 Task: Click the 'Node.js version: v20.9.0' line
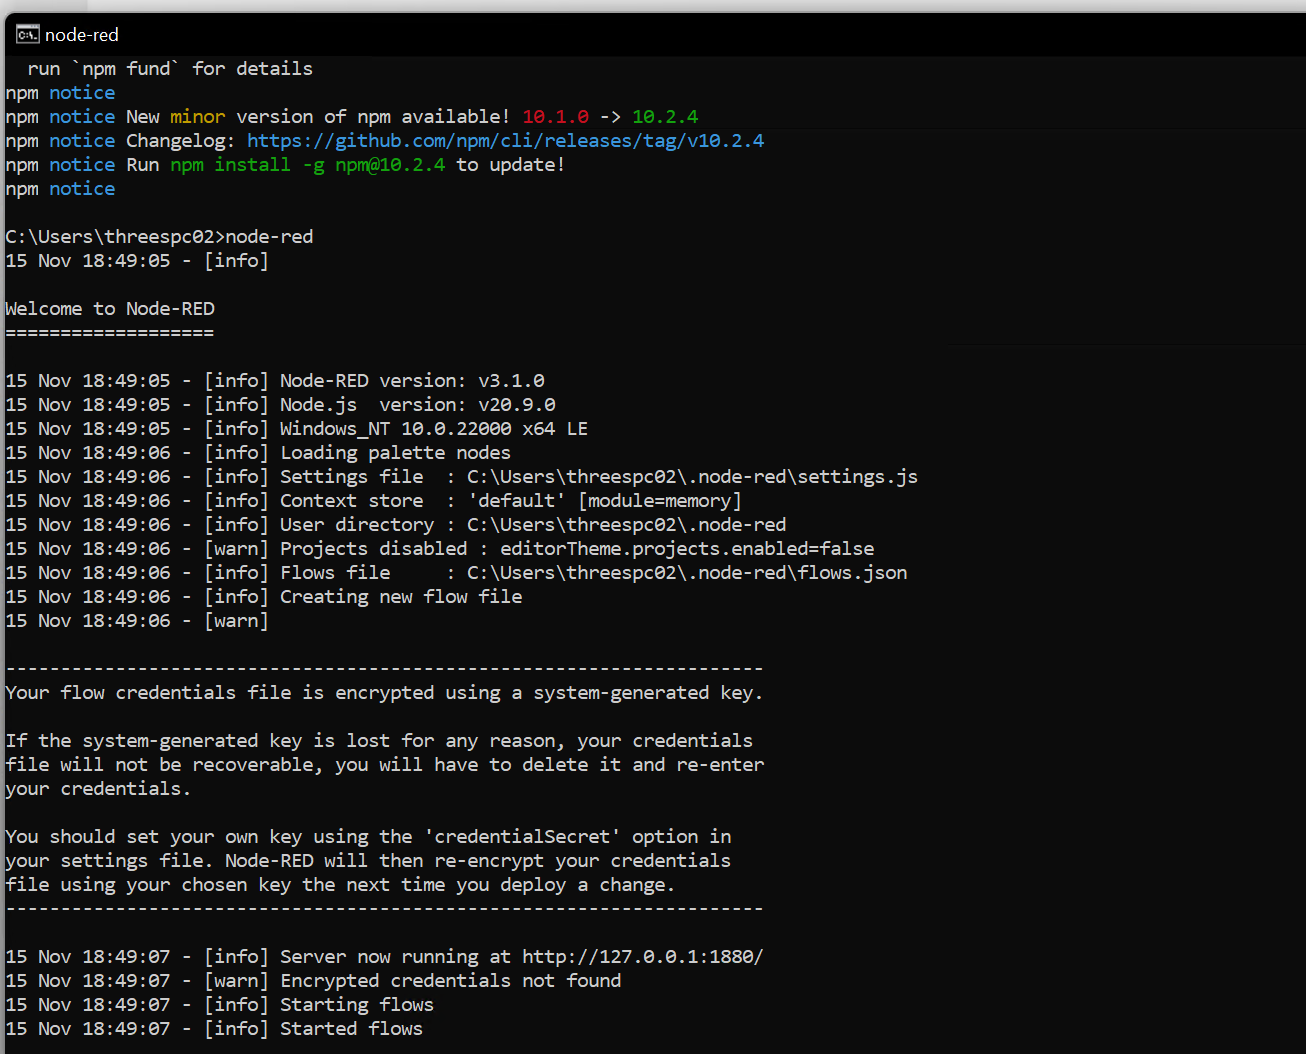(x=417, y=405)
